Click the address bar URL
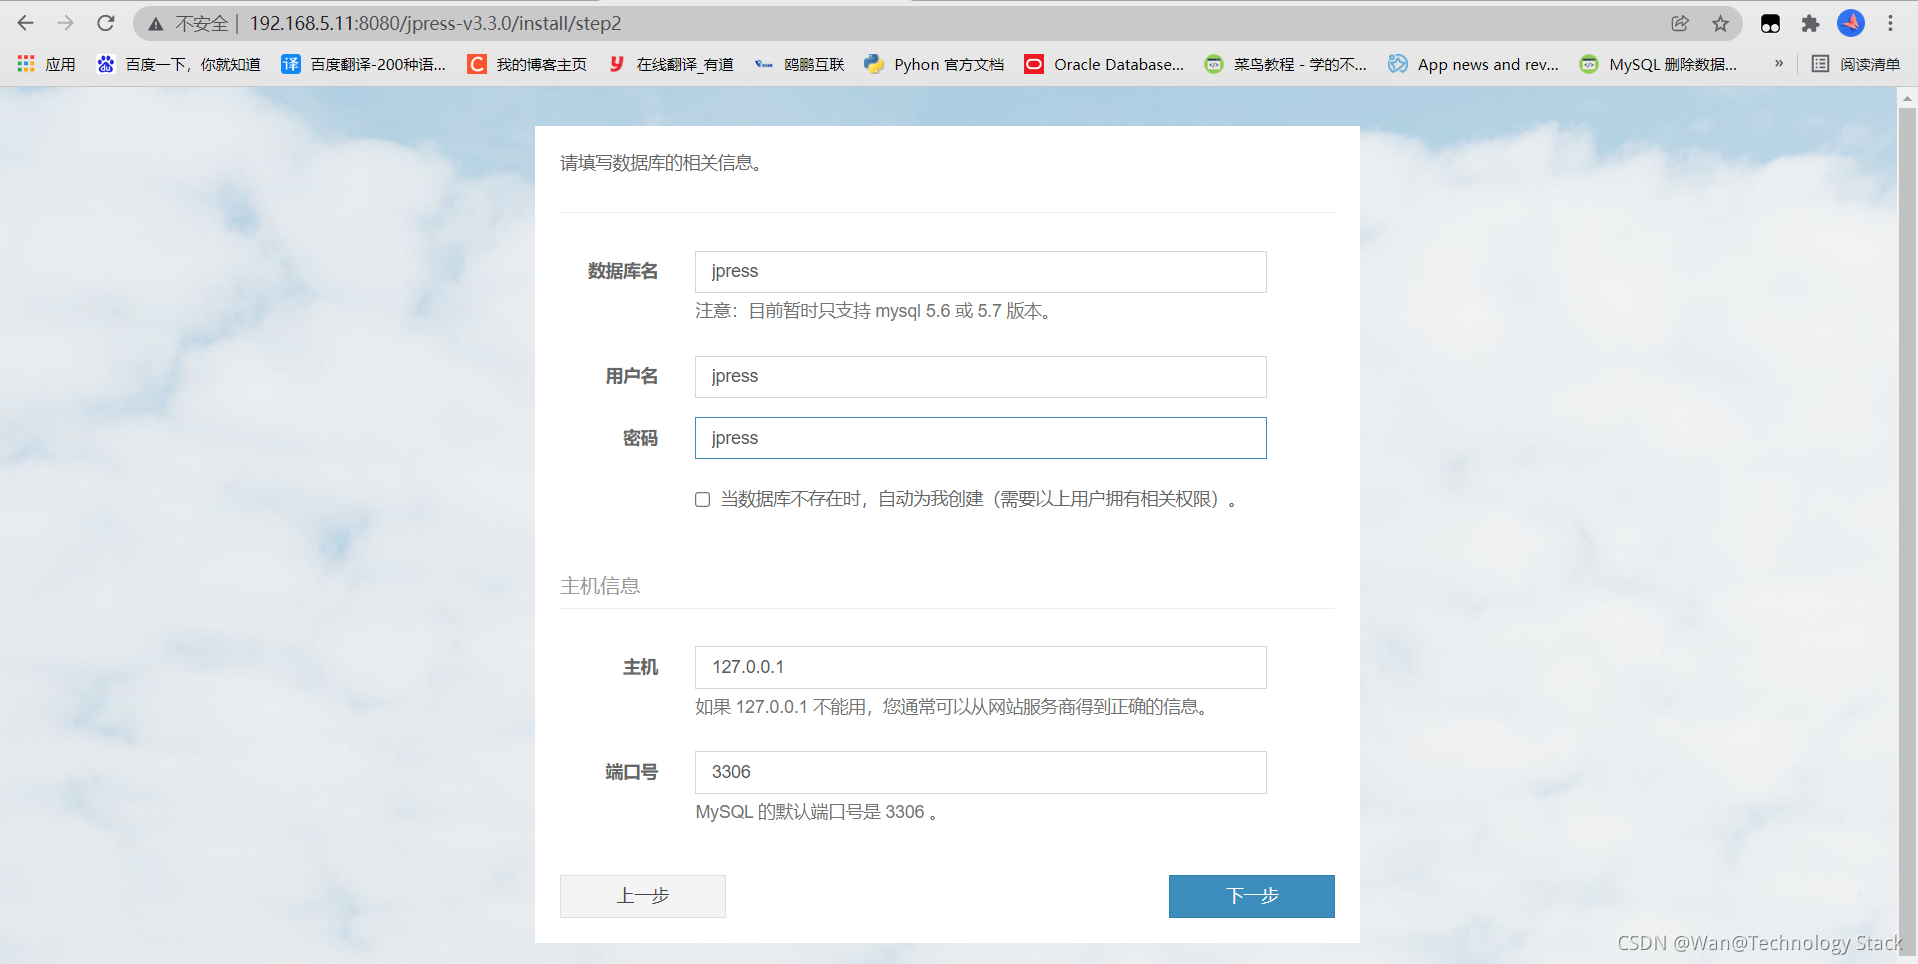Screen dimensions: 1918x964 pos(436,23)
